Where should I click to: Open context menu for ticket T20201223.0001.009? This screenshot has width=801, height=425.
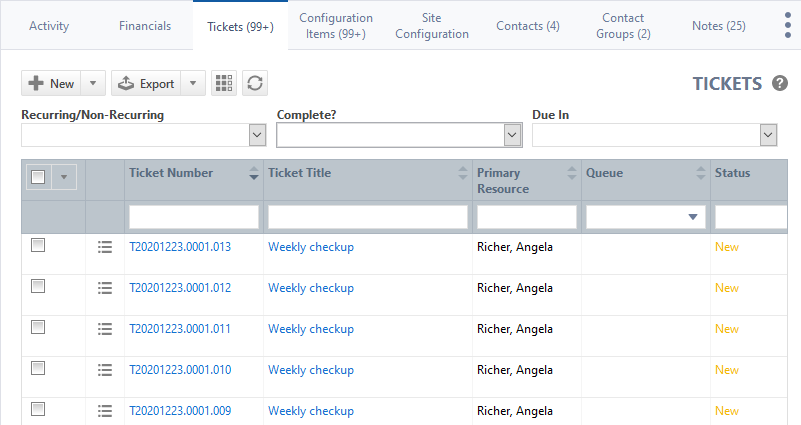105,411
